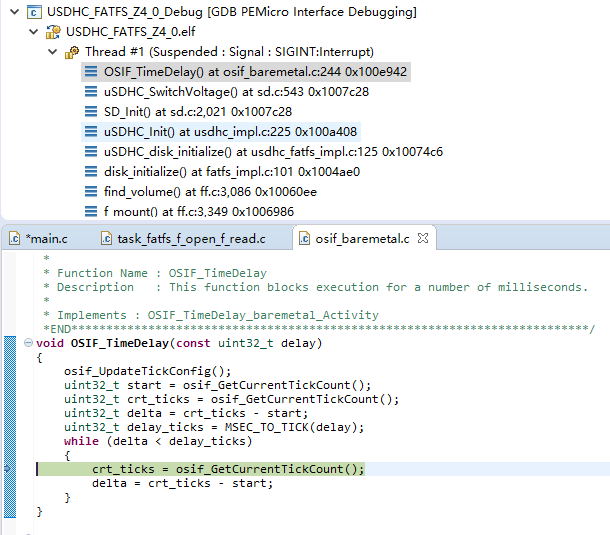This screenshot has width=610, height=535.
Task: Click the while (delta < delay_ticks) line
Action: click(x=158, y=441)
